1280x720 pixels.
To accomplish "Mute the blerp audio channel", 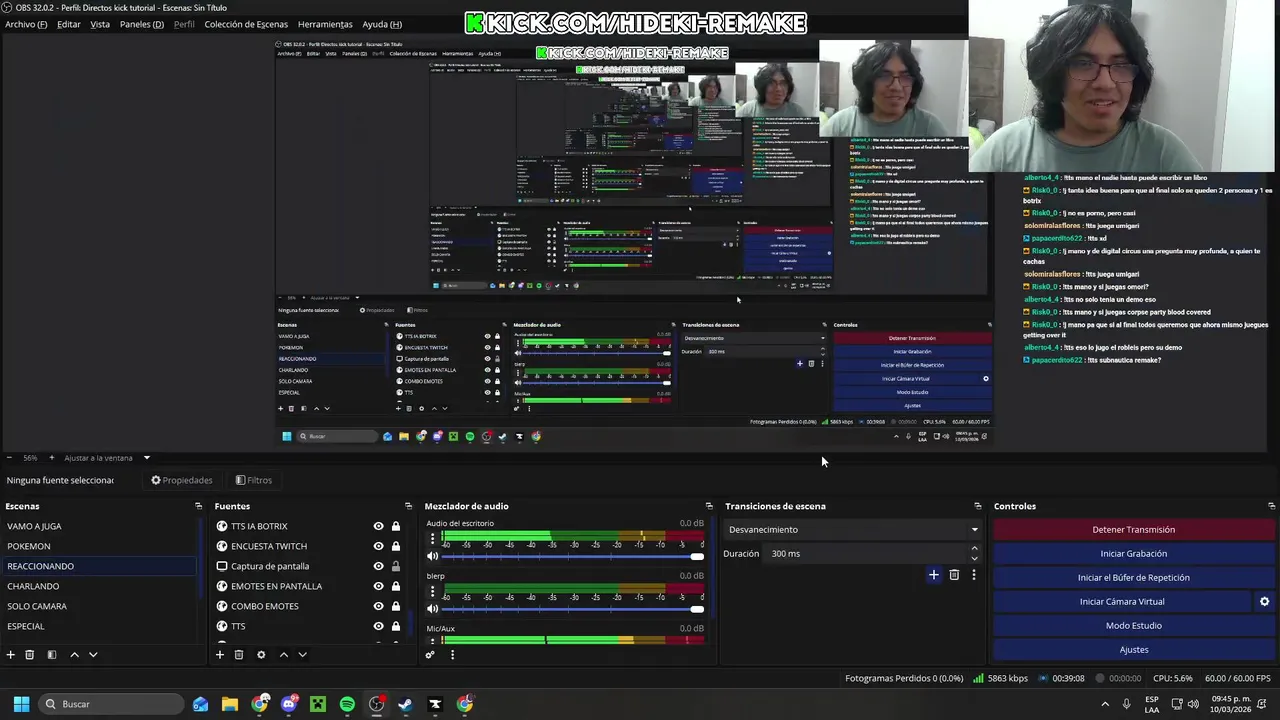I will [433, 609].
